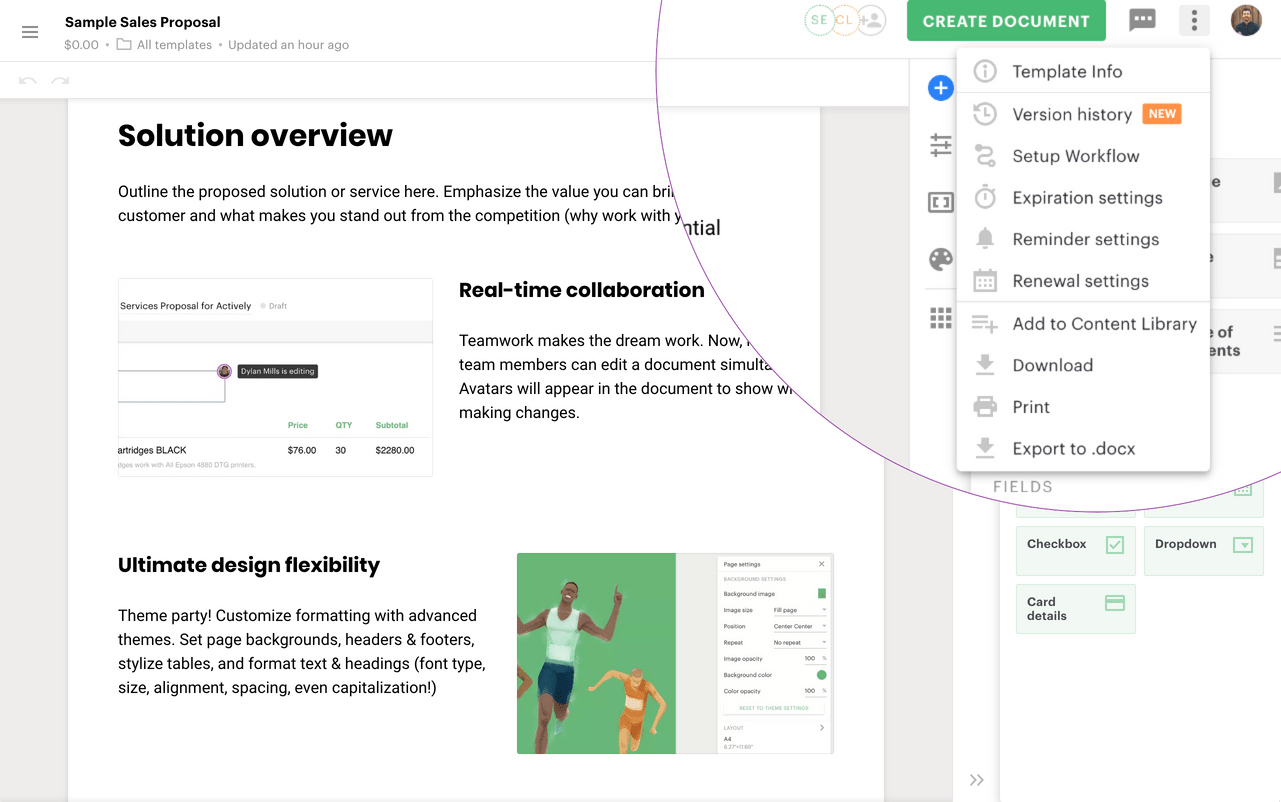
Task: Select the runners page settings image
Action: tap(675, 653)
